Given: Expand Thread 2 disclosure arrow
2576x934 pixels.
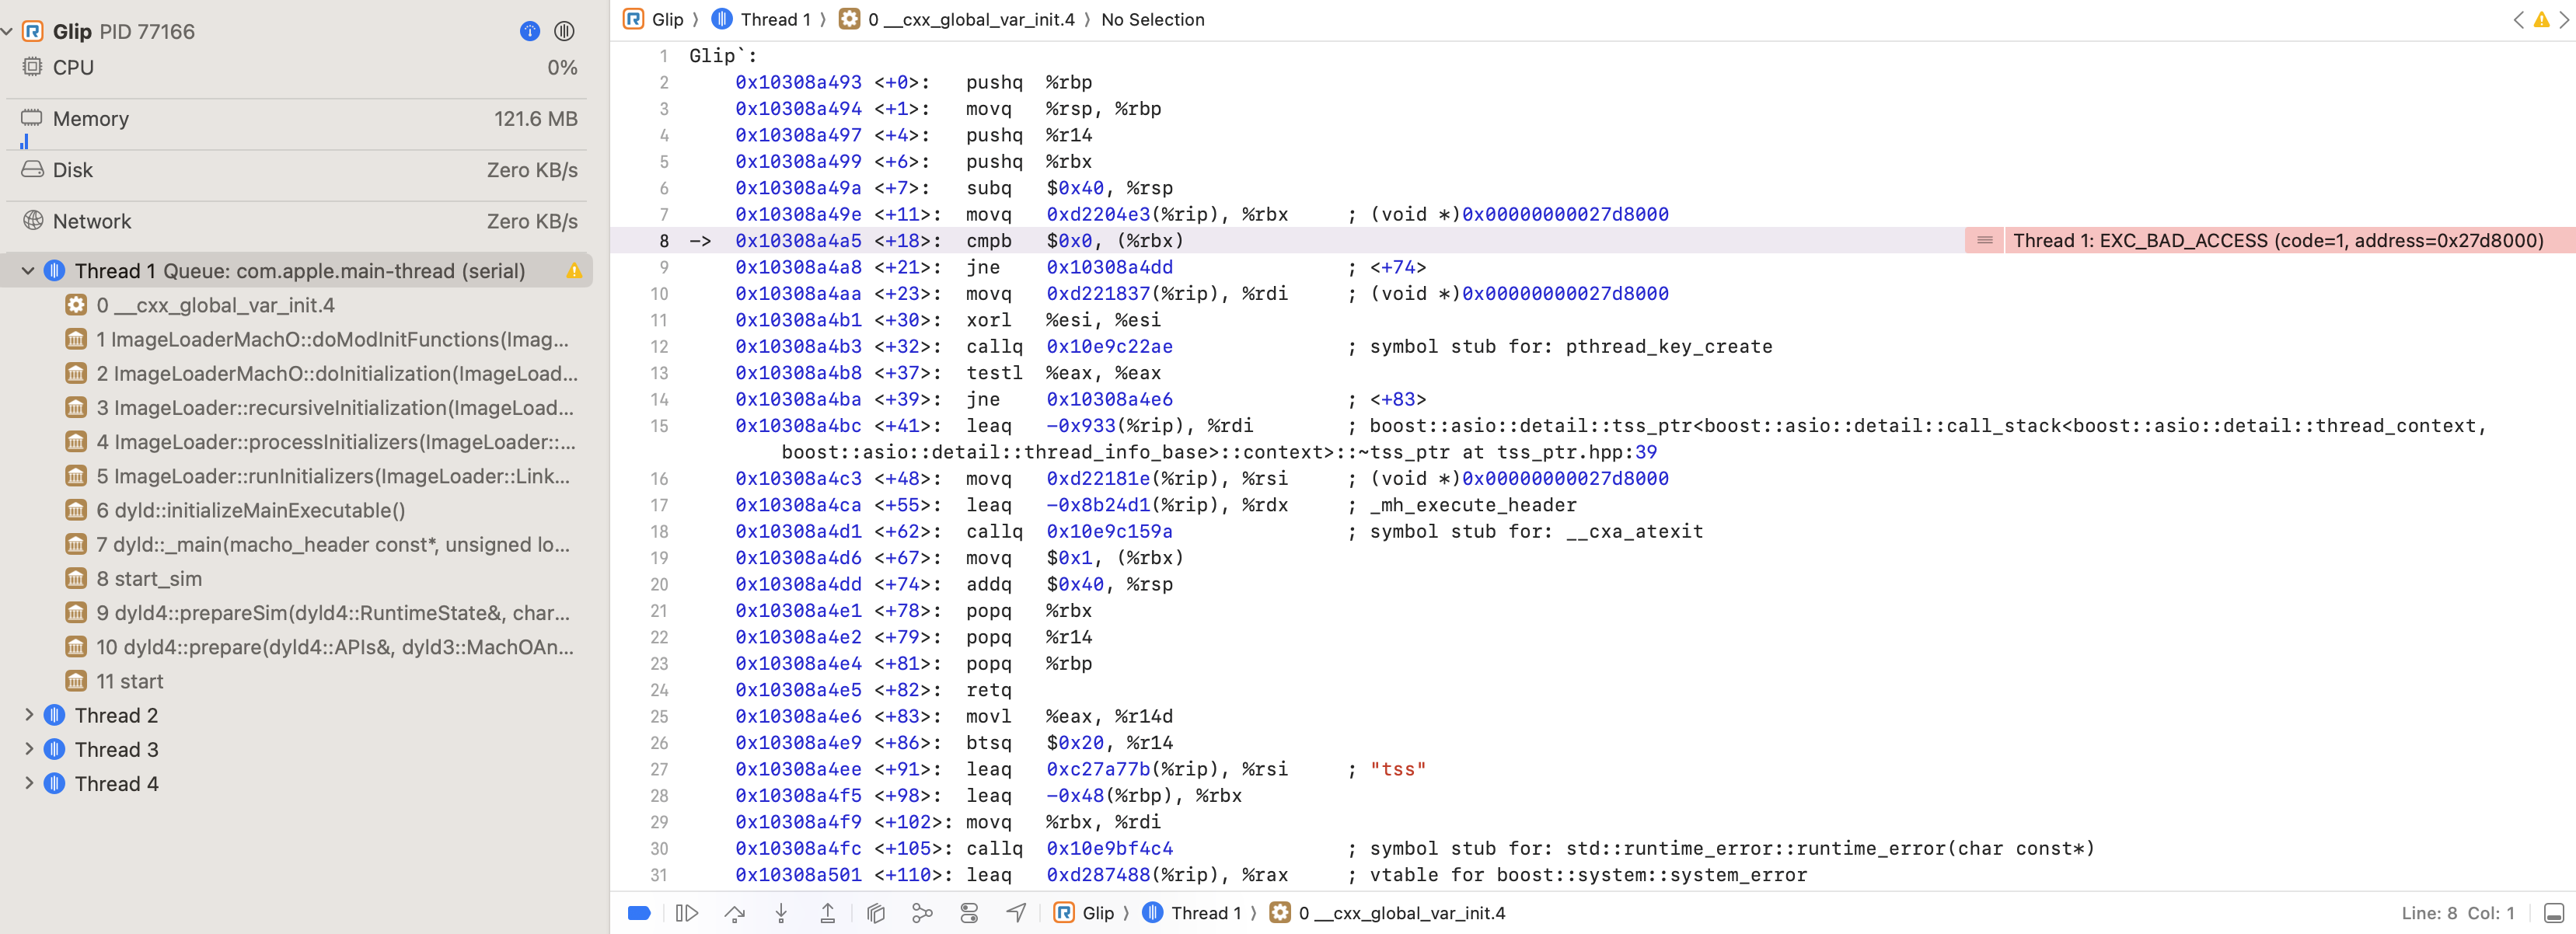Looking at the screenshot, I should [x=29, y=715].
